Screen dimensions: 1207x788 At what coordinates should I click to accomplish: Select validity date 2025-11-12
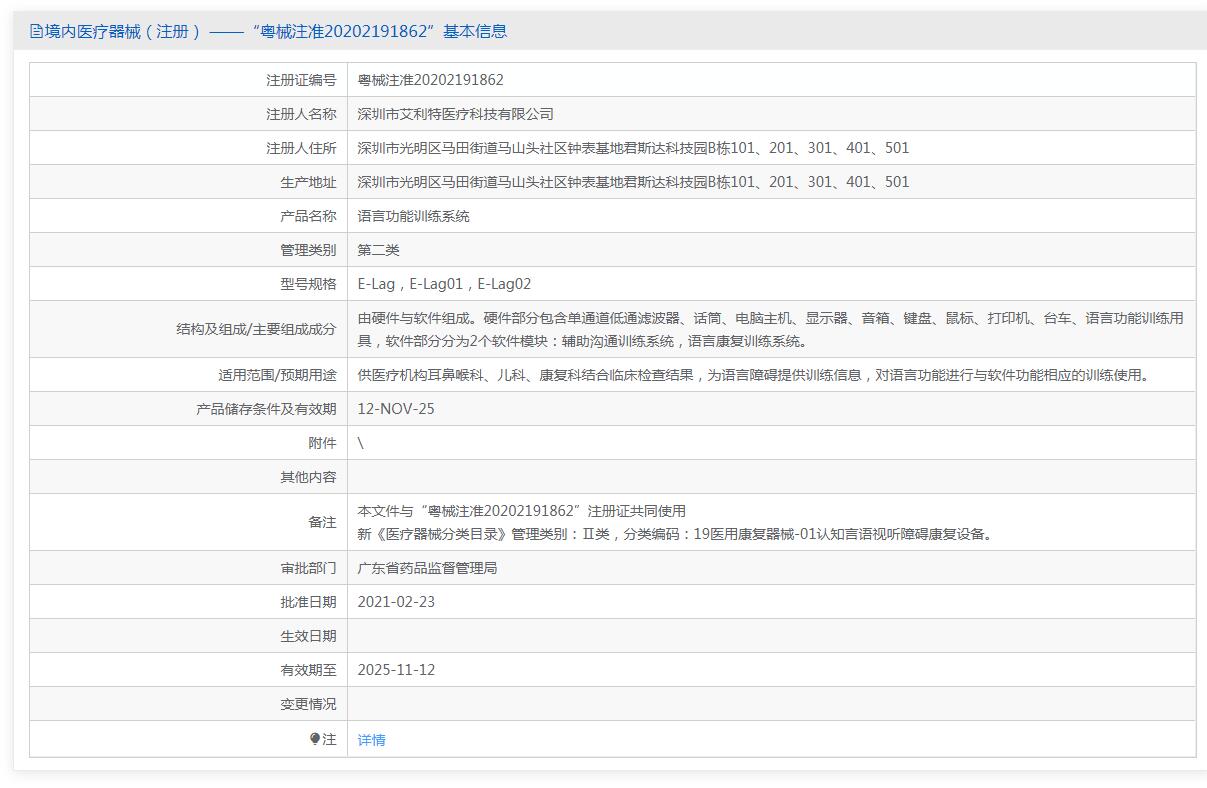396,670
